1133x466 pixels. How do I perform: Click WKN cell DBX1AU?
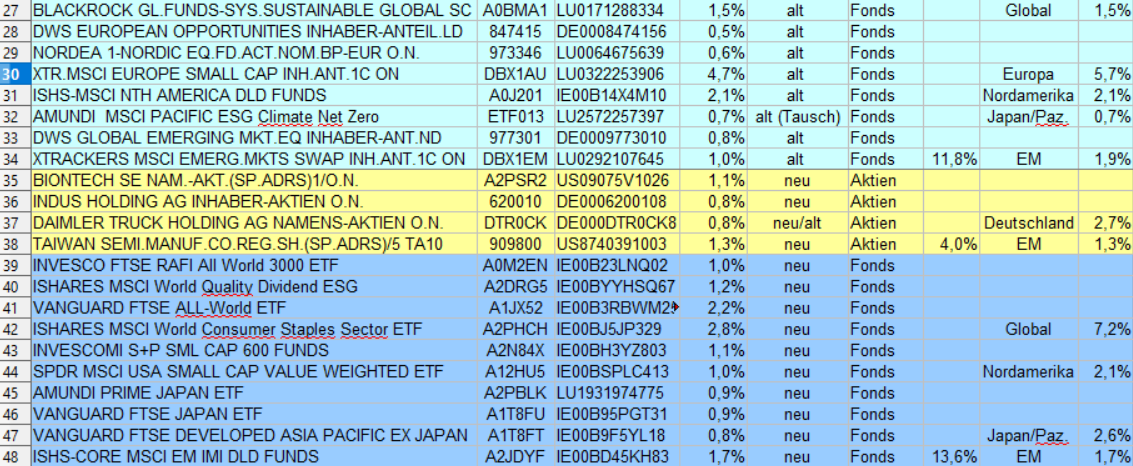[515, 74]
